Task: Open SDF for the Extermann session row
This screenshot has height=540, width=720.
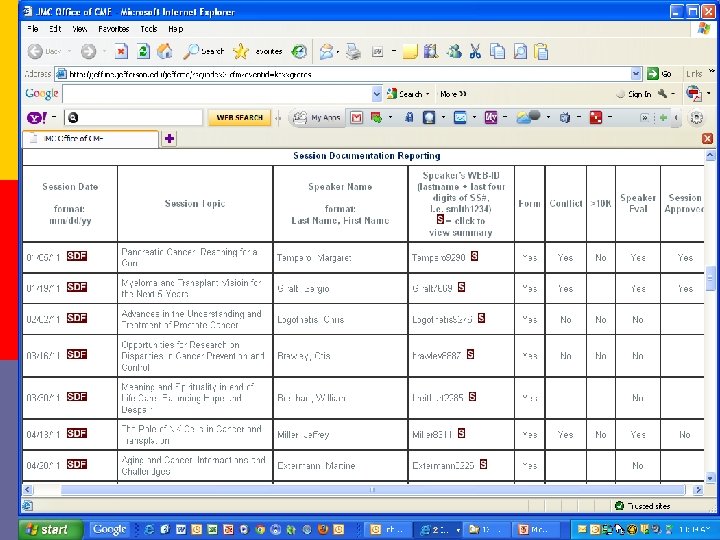Action: (77, 464)
